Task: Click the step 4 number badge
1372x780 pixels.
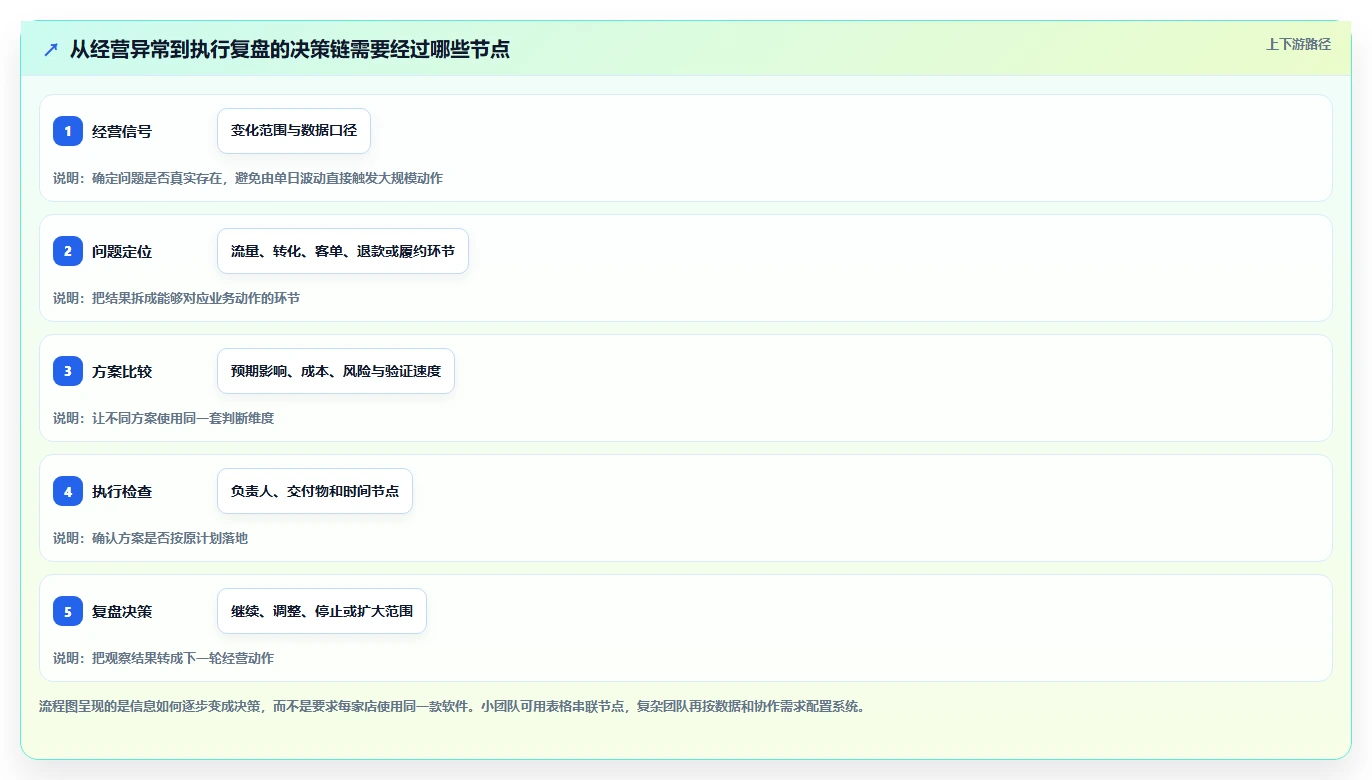Action: click(x=68, y=491)
